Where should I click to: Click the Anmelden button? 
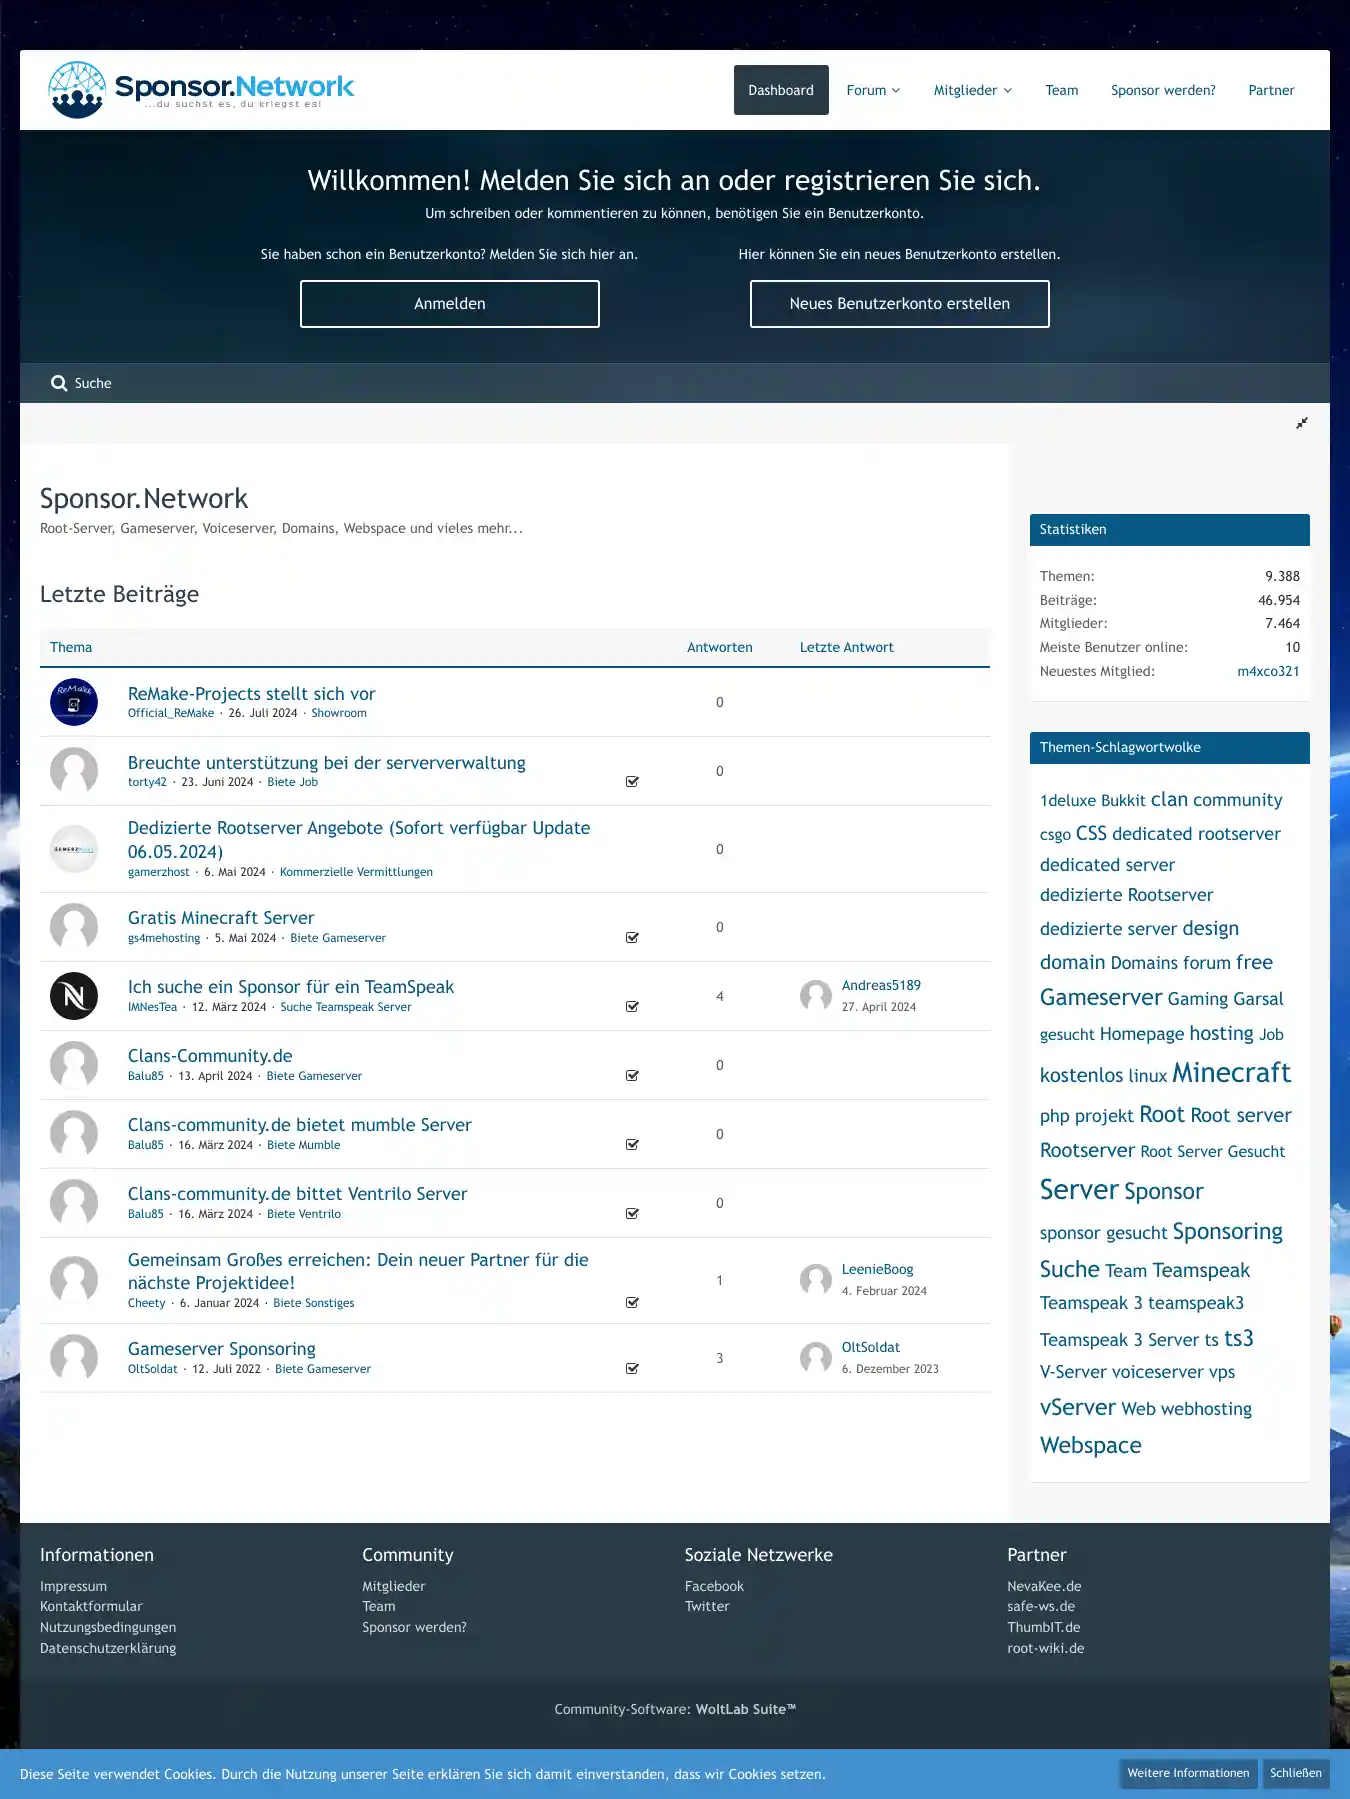(x=450, y=304)
